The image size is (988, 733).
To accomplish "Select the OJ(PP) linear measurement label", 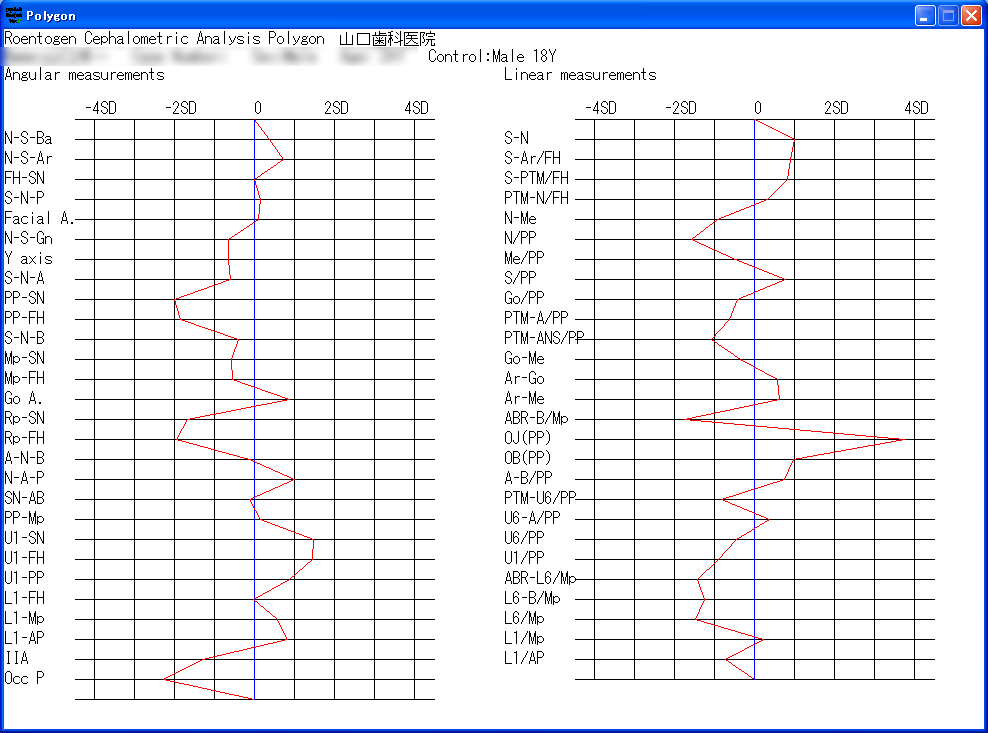I will coord(527,438).
